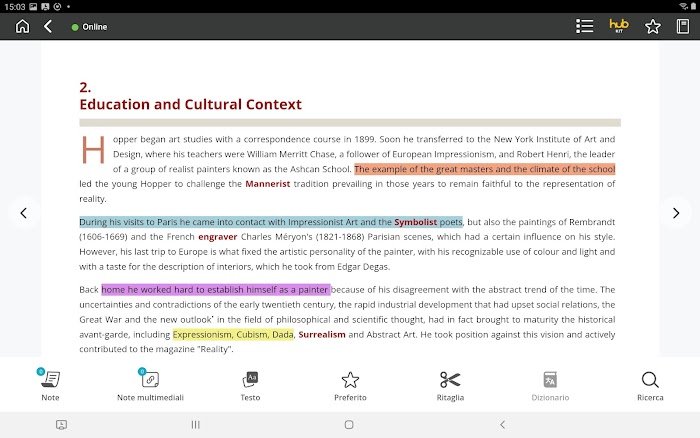
Task: Tap the Android back navigation button
Action: (503, 425)
